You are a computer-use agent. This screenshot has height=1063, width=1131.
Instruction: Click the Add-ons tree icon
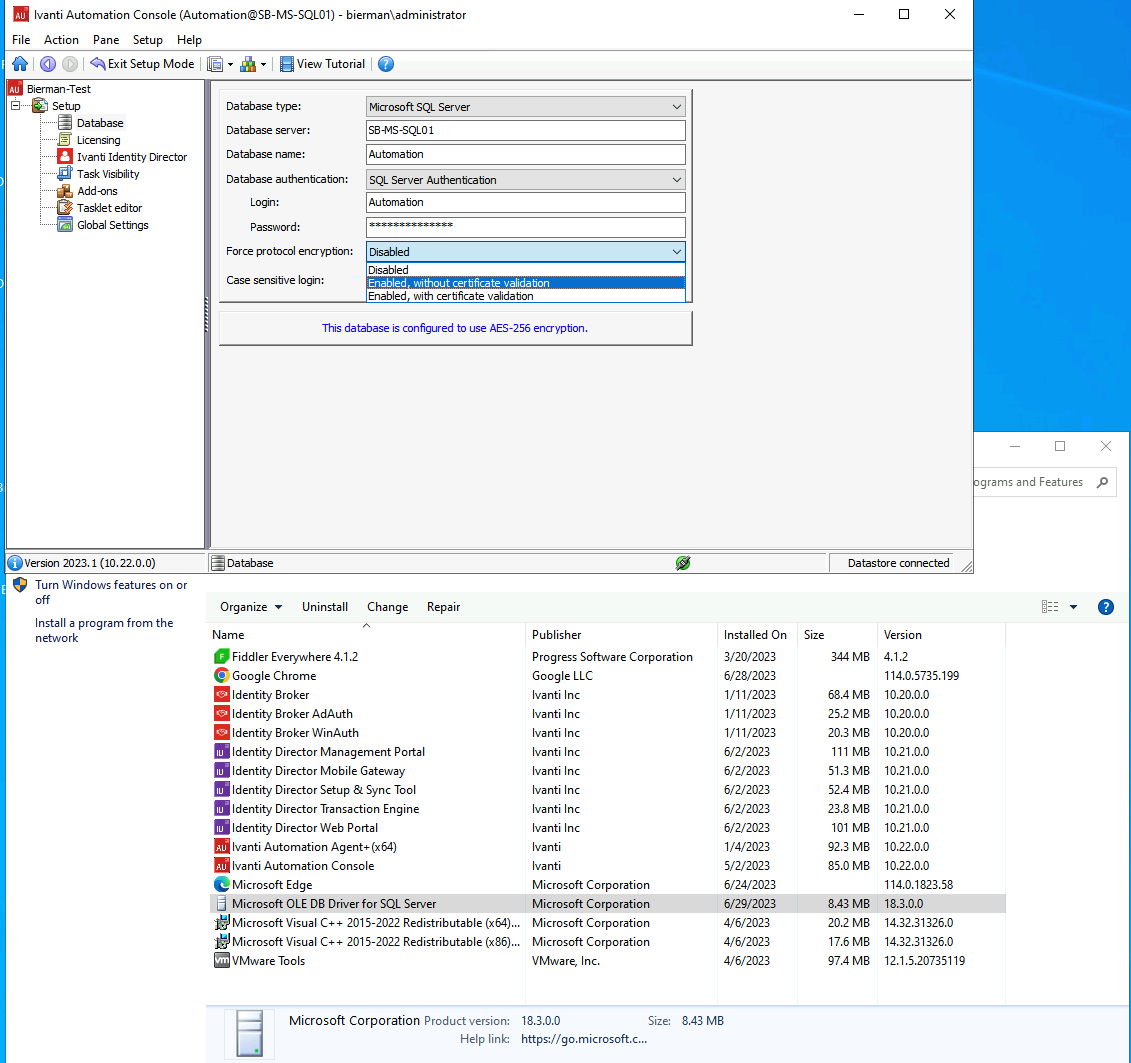[65, 191]
